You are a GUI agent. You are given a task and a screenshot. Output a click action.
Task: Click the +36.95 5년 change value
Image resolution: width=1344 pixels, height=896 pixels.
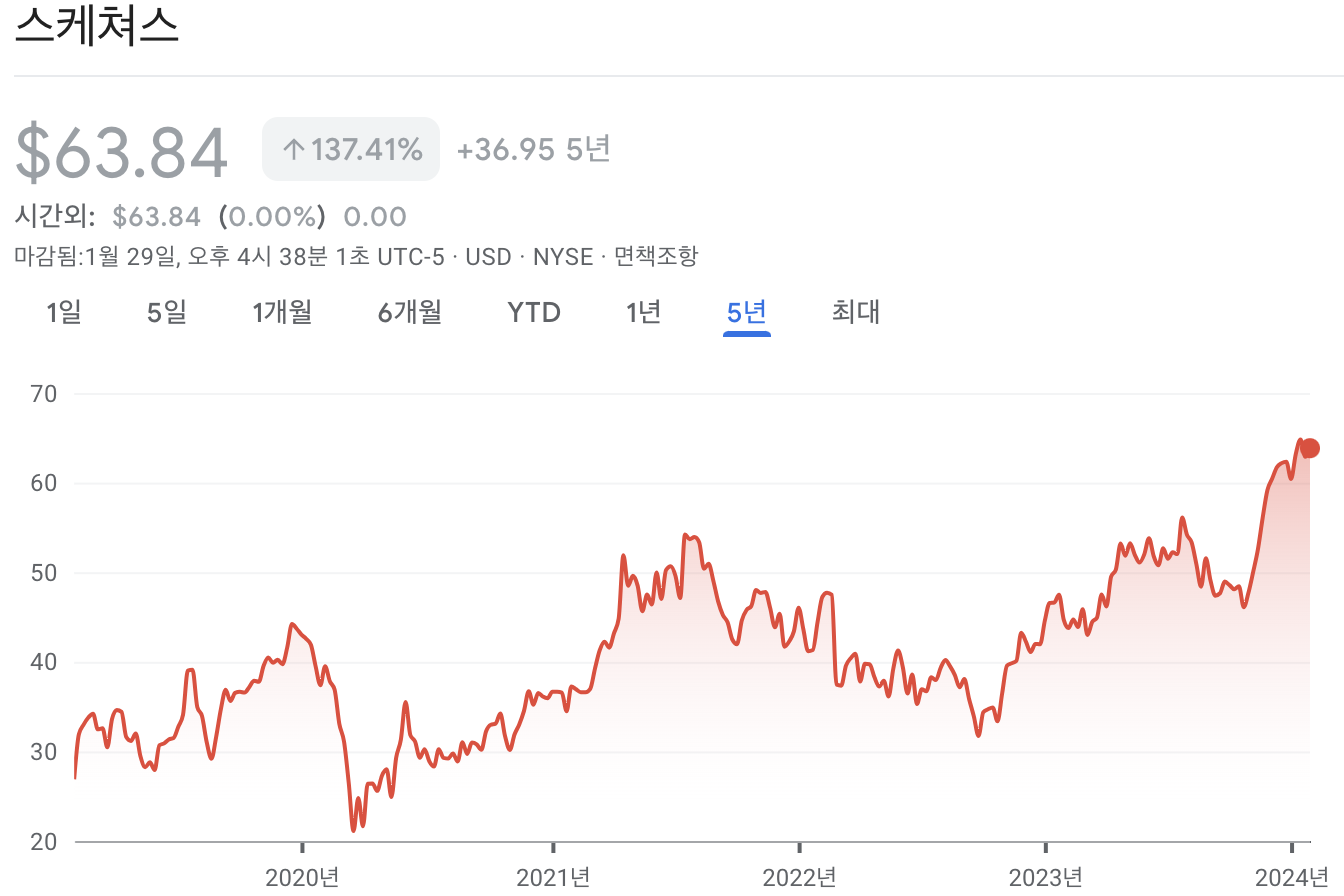[532, 148]
